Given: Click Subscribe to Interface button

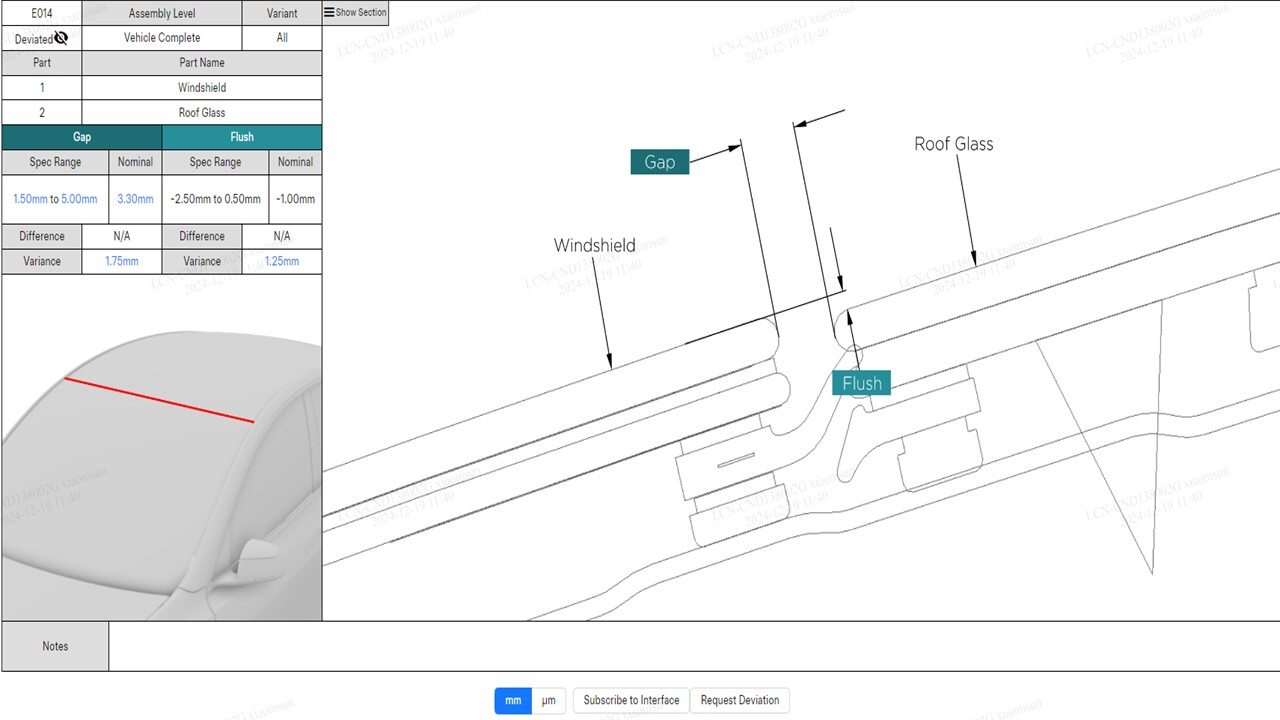Looking at the screenshot, I should pyautogui.click(x=631, y=700).
